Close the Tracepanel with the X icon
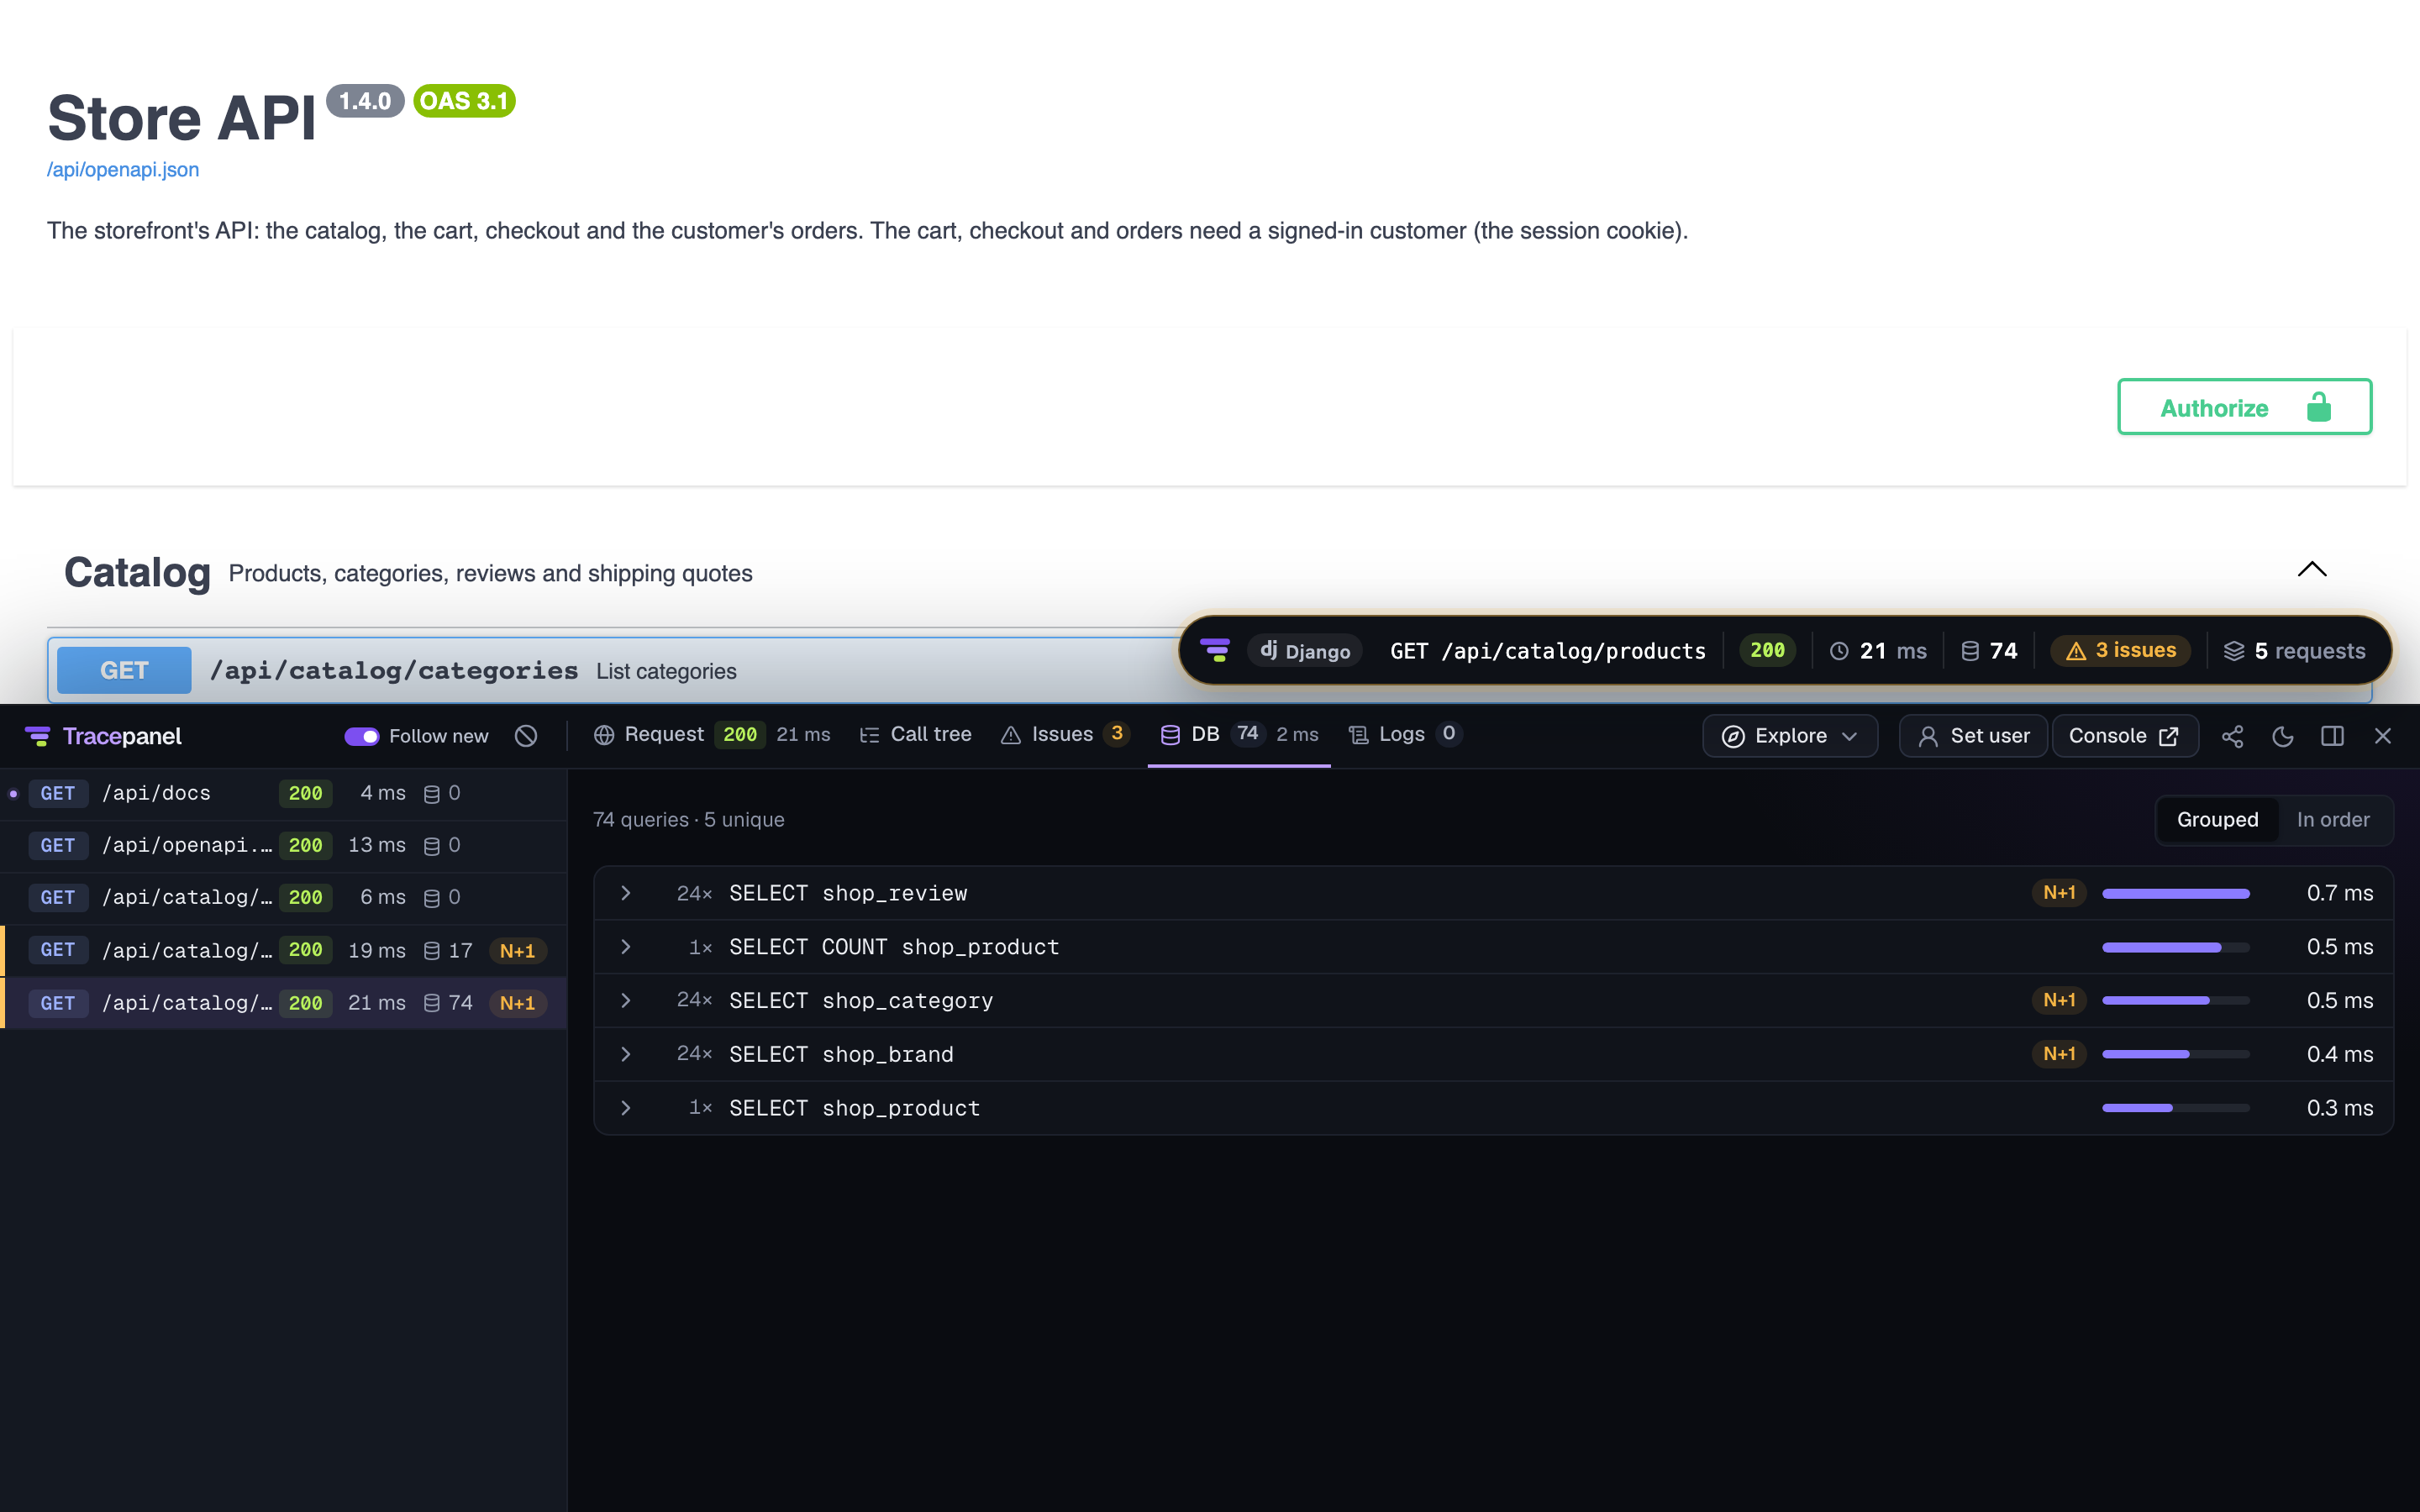2420x1512 pixels. [x=2383, y=736]
